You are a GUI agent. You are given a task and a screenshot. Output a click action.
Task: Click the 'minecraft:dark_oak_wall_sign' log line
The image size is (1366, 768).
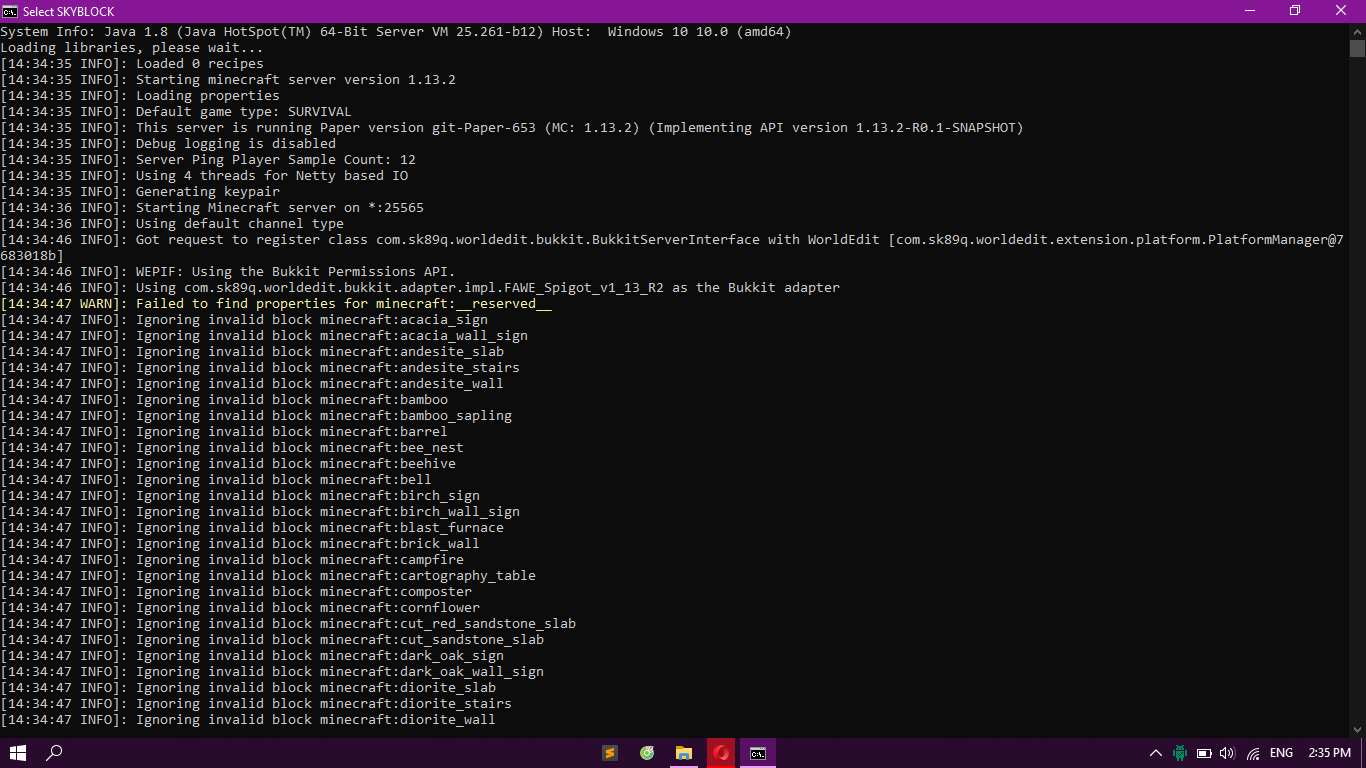point(272,672)
